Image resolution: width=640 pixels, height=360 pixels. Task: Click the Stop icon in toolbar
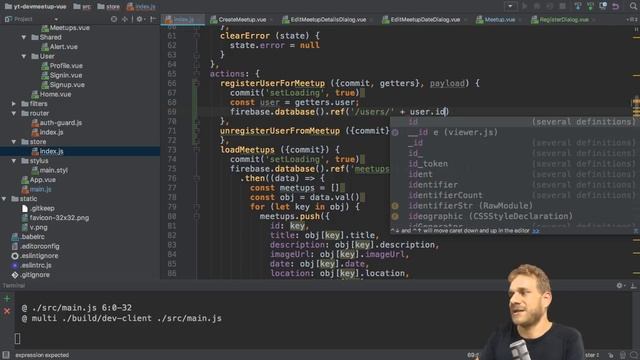coord(562,6)
